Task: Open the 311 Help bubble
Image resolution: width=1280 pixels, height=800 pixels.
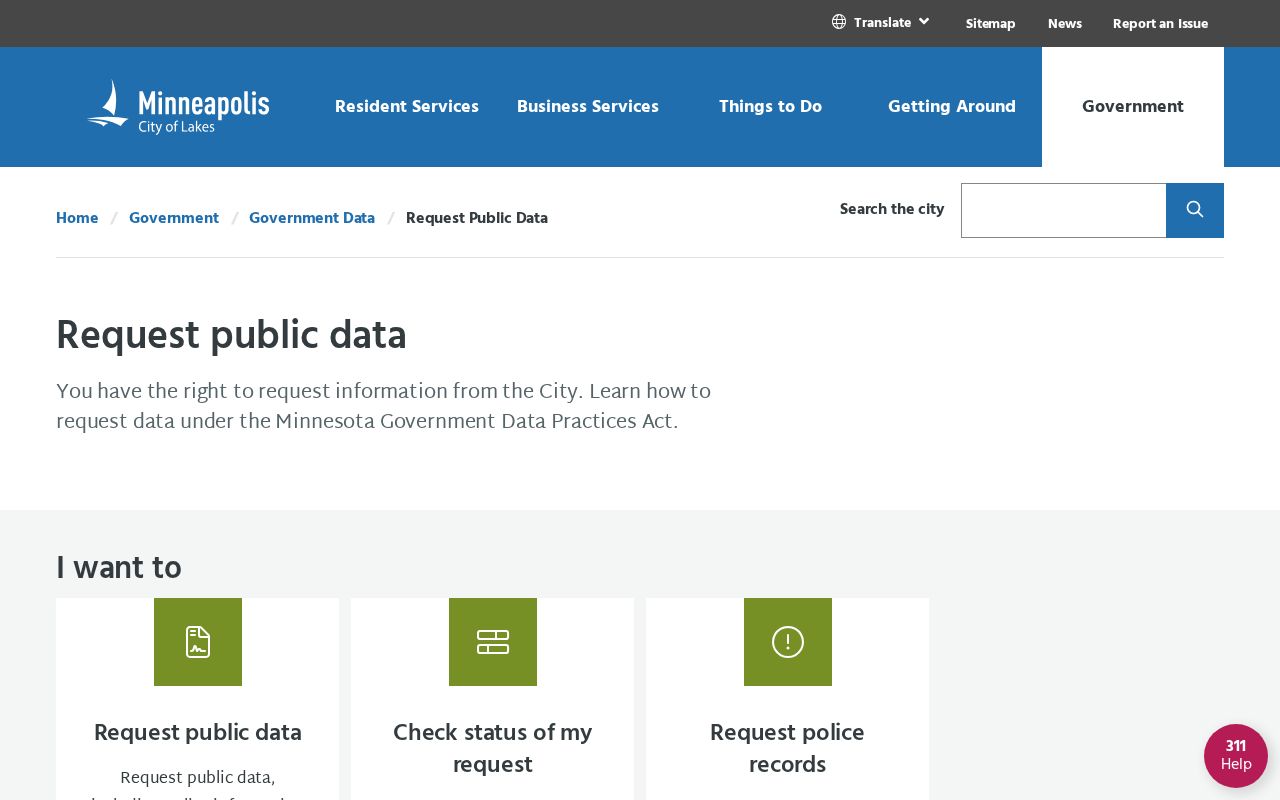Action: tap(1236, 756)
